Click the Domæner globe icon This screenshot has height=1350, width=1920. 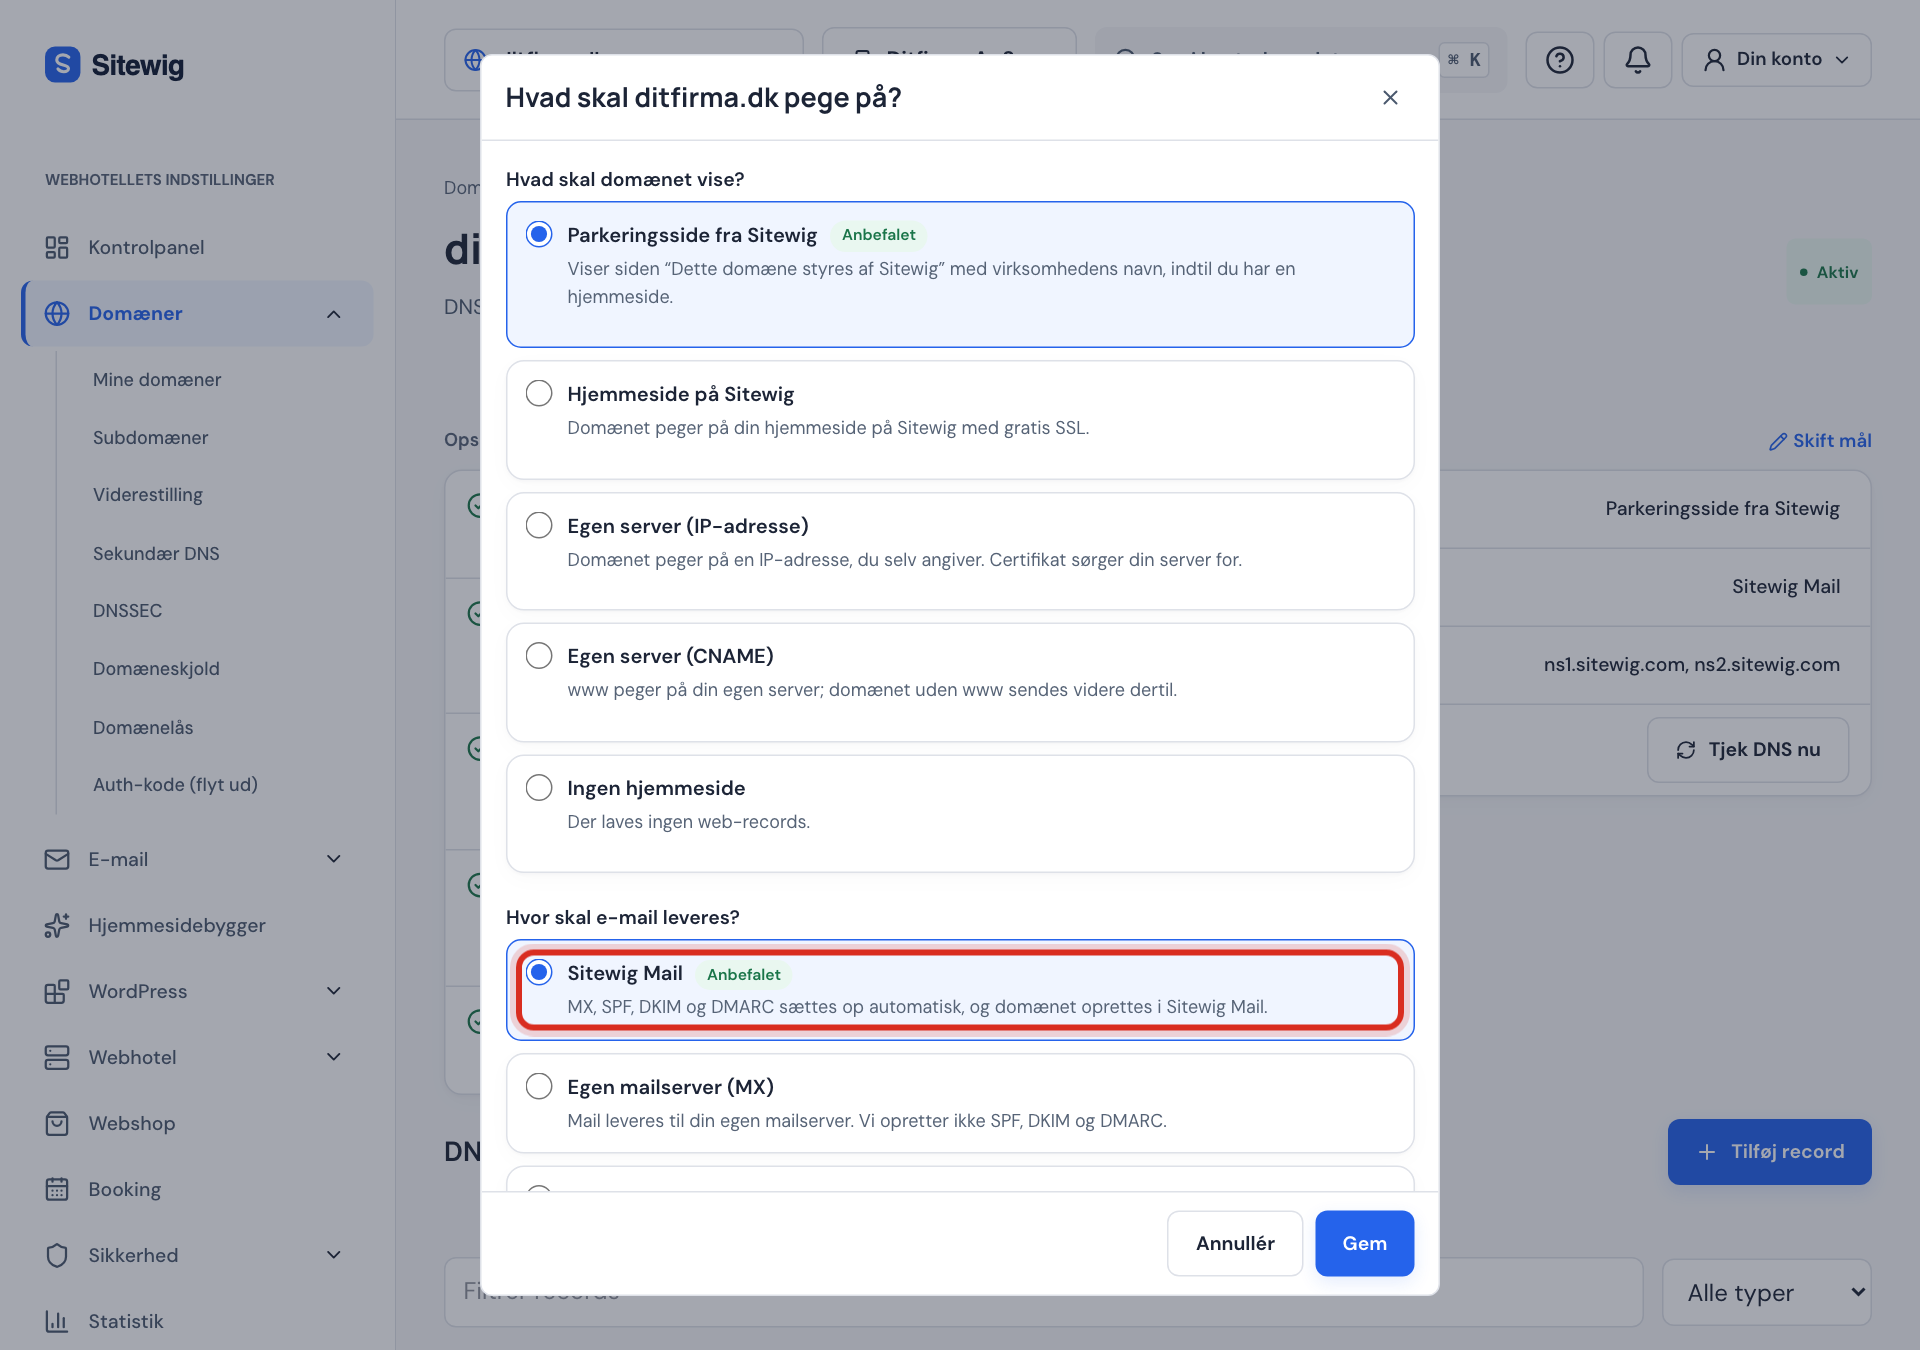tap(57, 313)
